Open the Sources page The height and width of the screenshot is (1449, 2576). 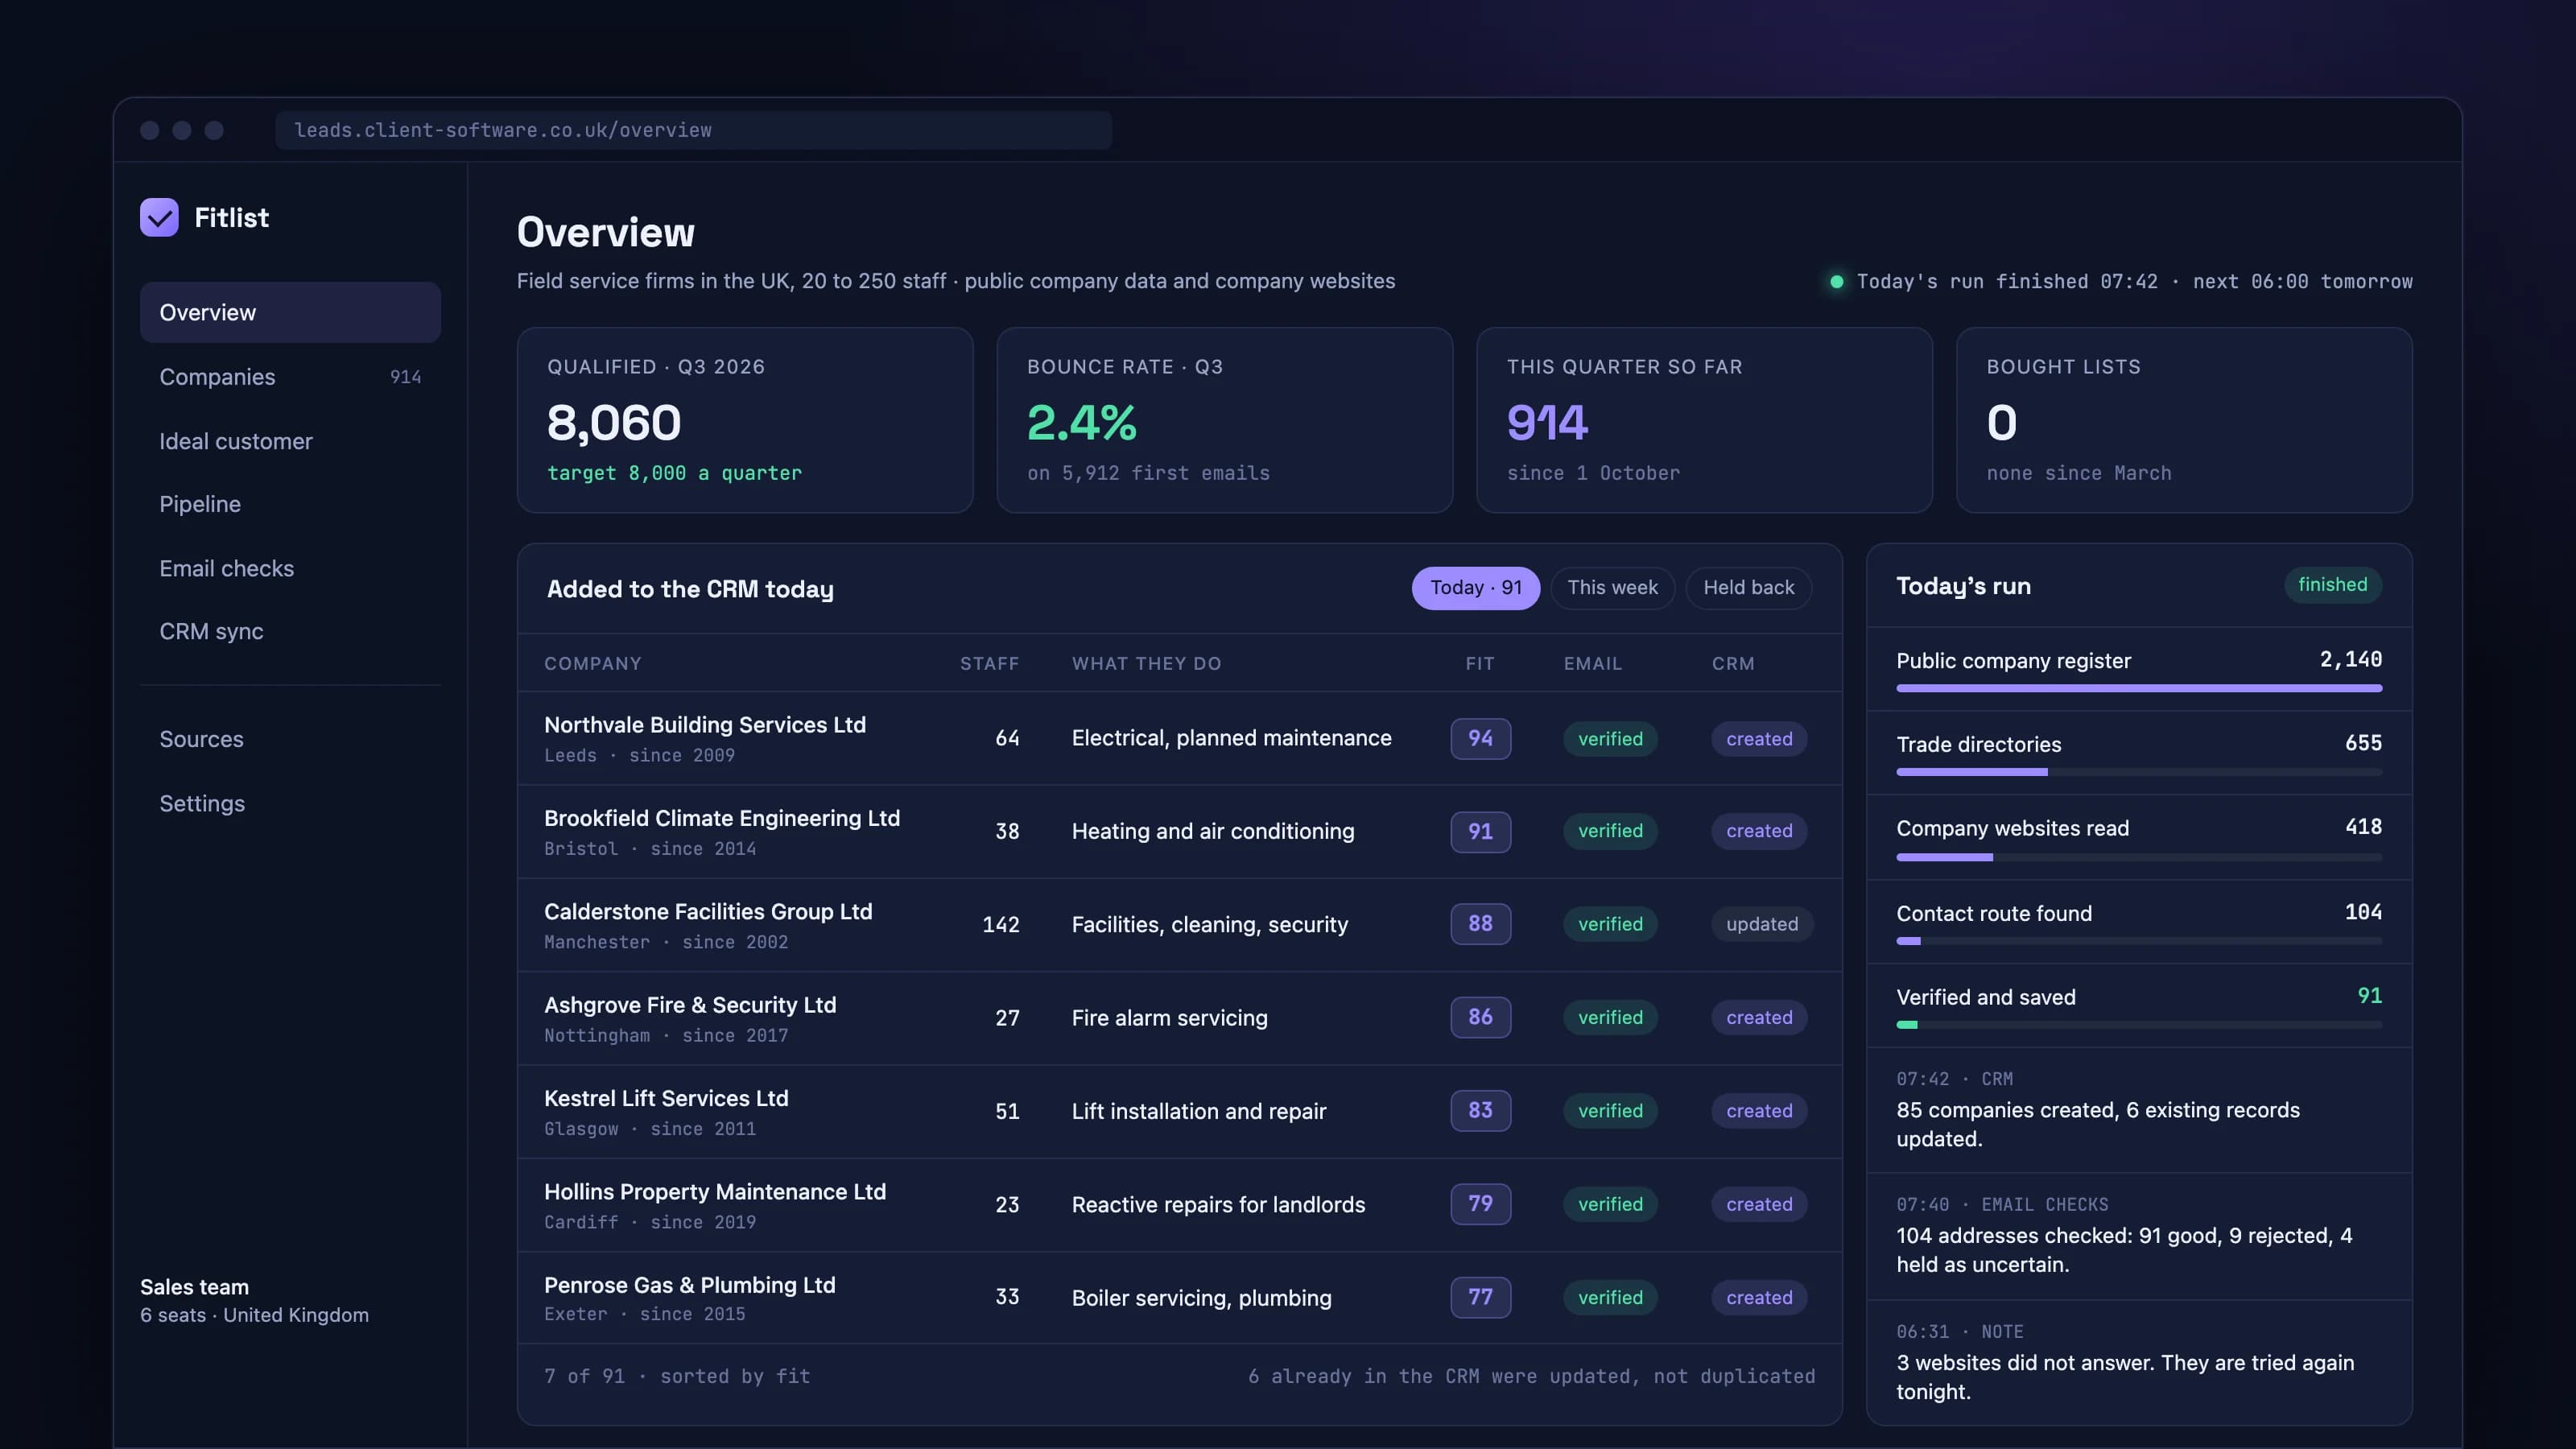[x=290, y=739]
